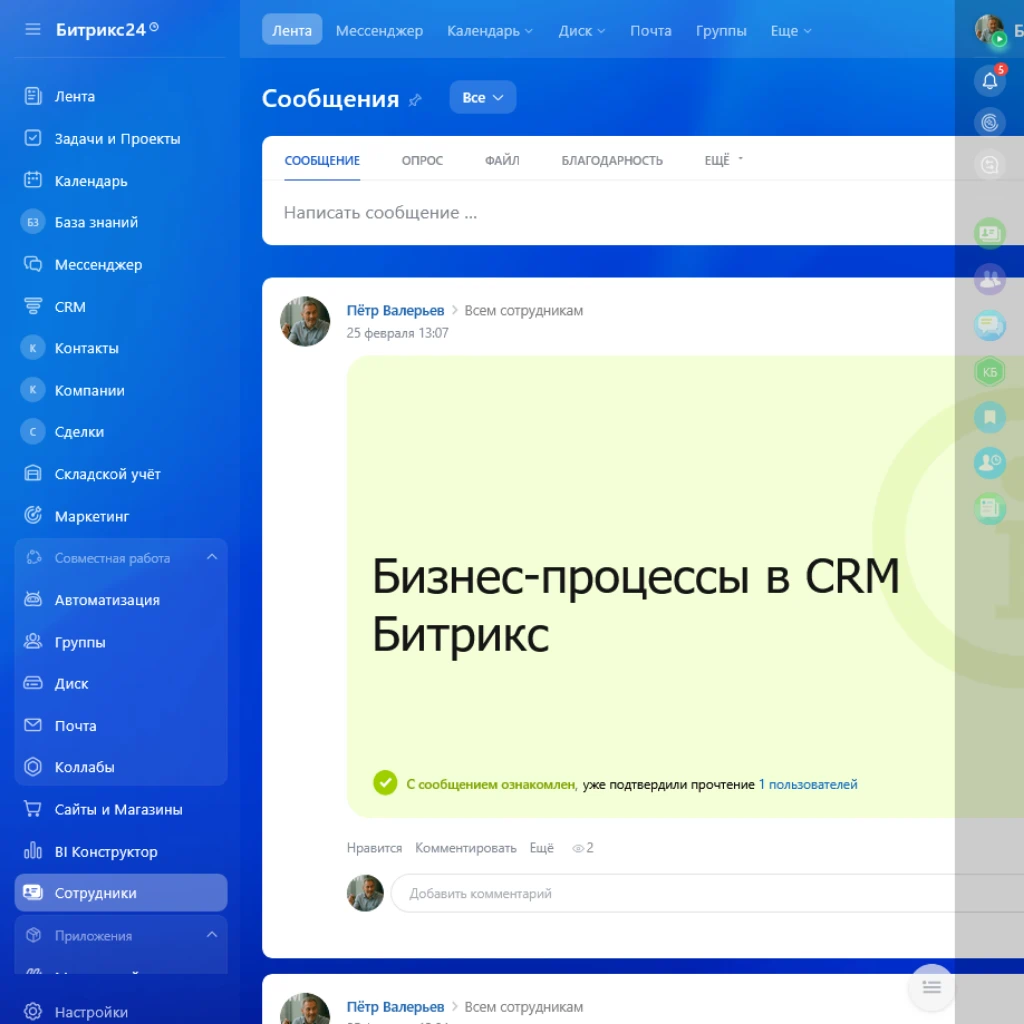This screenshot has height=1024, width=1024.
Task: Confirm reading via green checkmark acknowledgment
Action: pyautogui.click(x=385, y=783)
